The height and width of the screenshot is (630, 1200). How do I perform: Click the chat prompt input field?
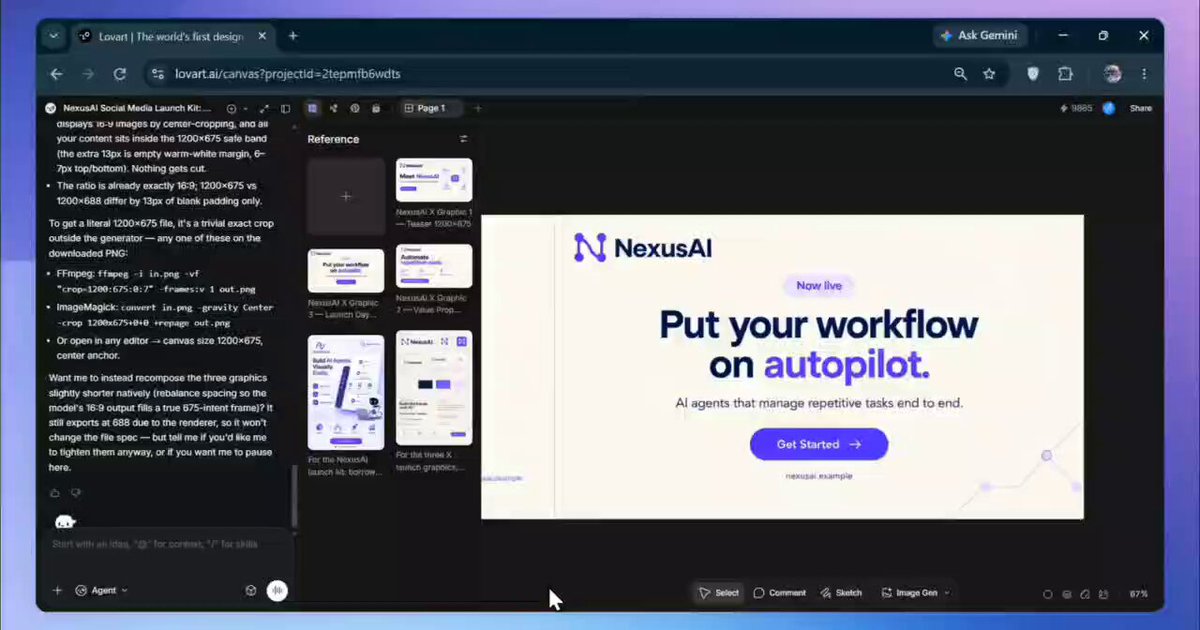[x=165, y=544]
